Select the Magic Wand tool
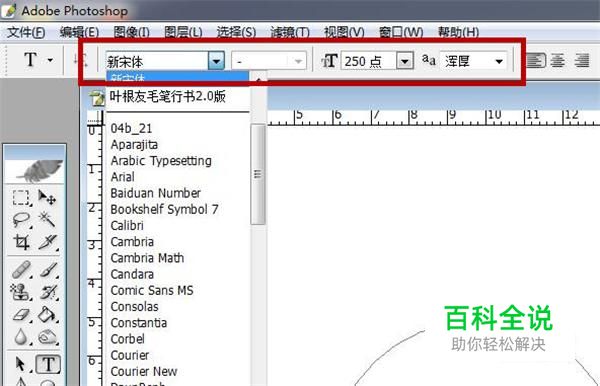The image size is (600, 386). (x=47, y=220)
